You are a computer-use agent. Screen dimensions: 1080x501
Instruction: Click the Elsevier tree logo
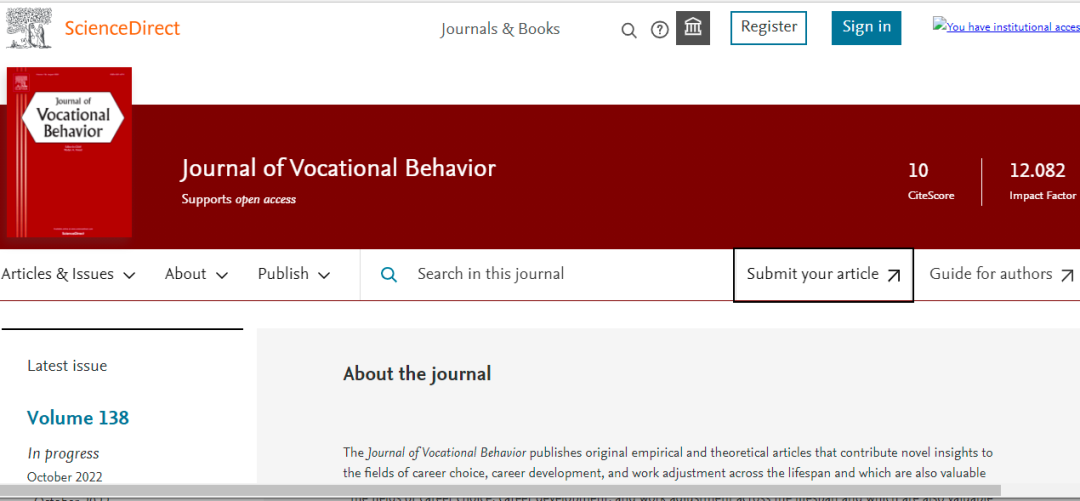[x=29, y=28]
